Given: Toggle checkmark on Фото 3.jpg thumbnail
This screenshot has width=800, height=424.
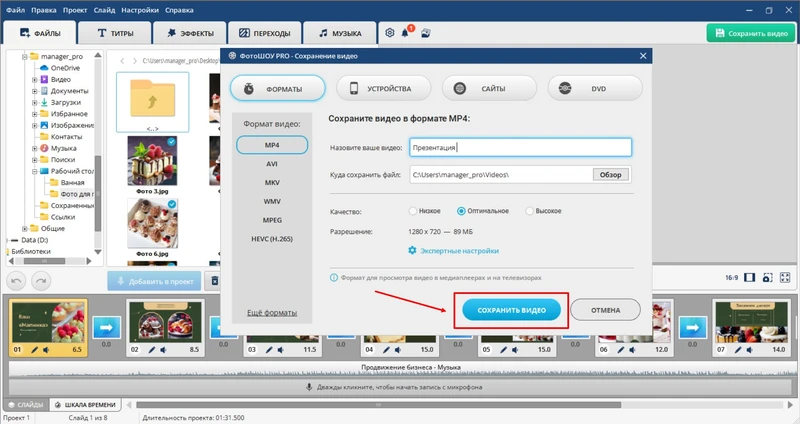Looking at the screenshot, I should click(172, 142).
